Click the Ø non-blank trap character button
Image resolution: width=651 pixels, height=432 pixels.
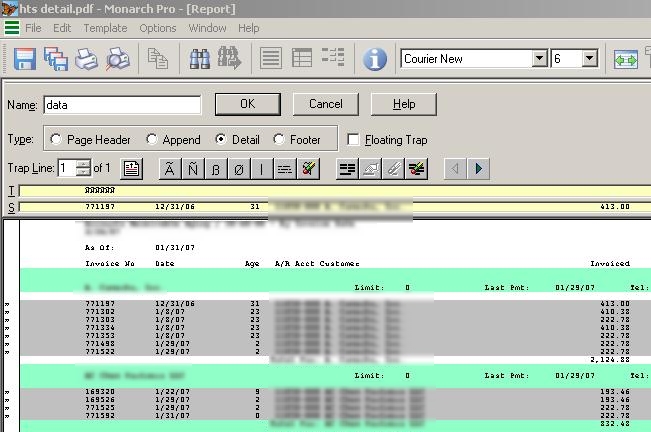coord(240,168)
